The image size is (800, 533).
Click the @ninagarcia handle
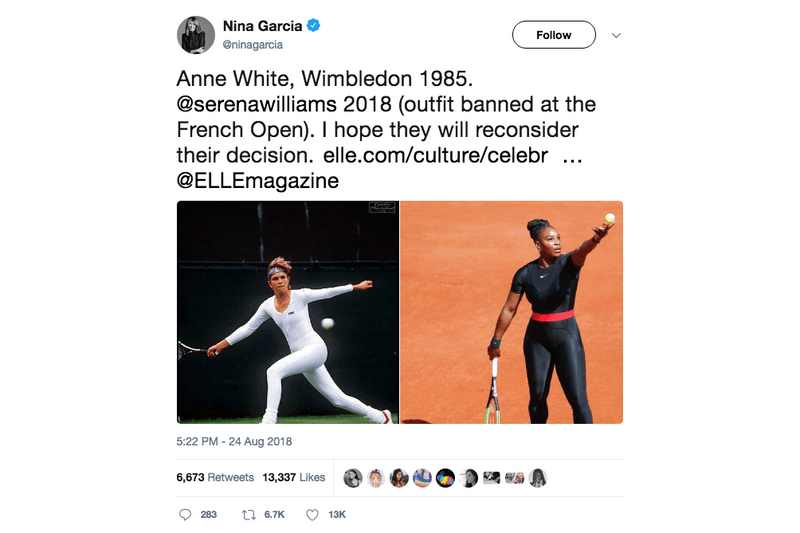point(253,45)
